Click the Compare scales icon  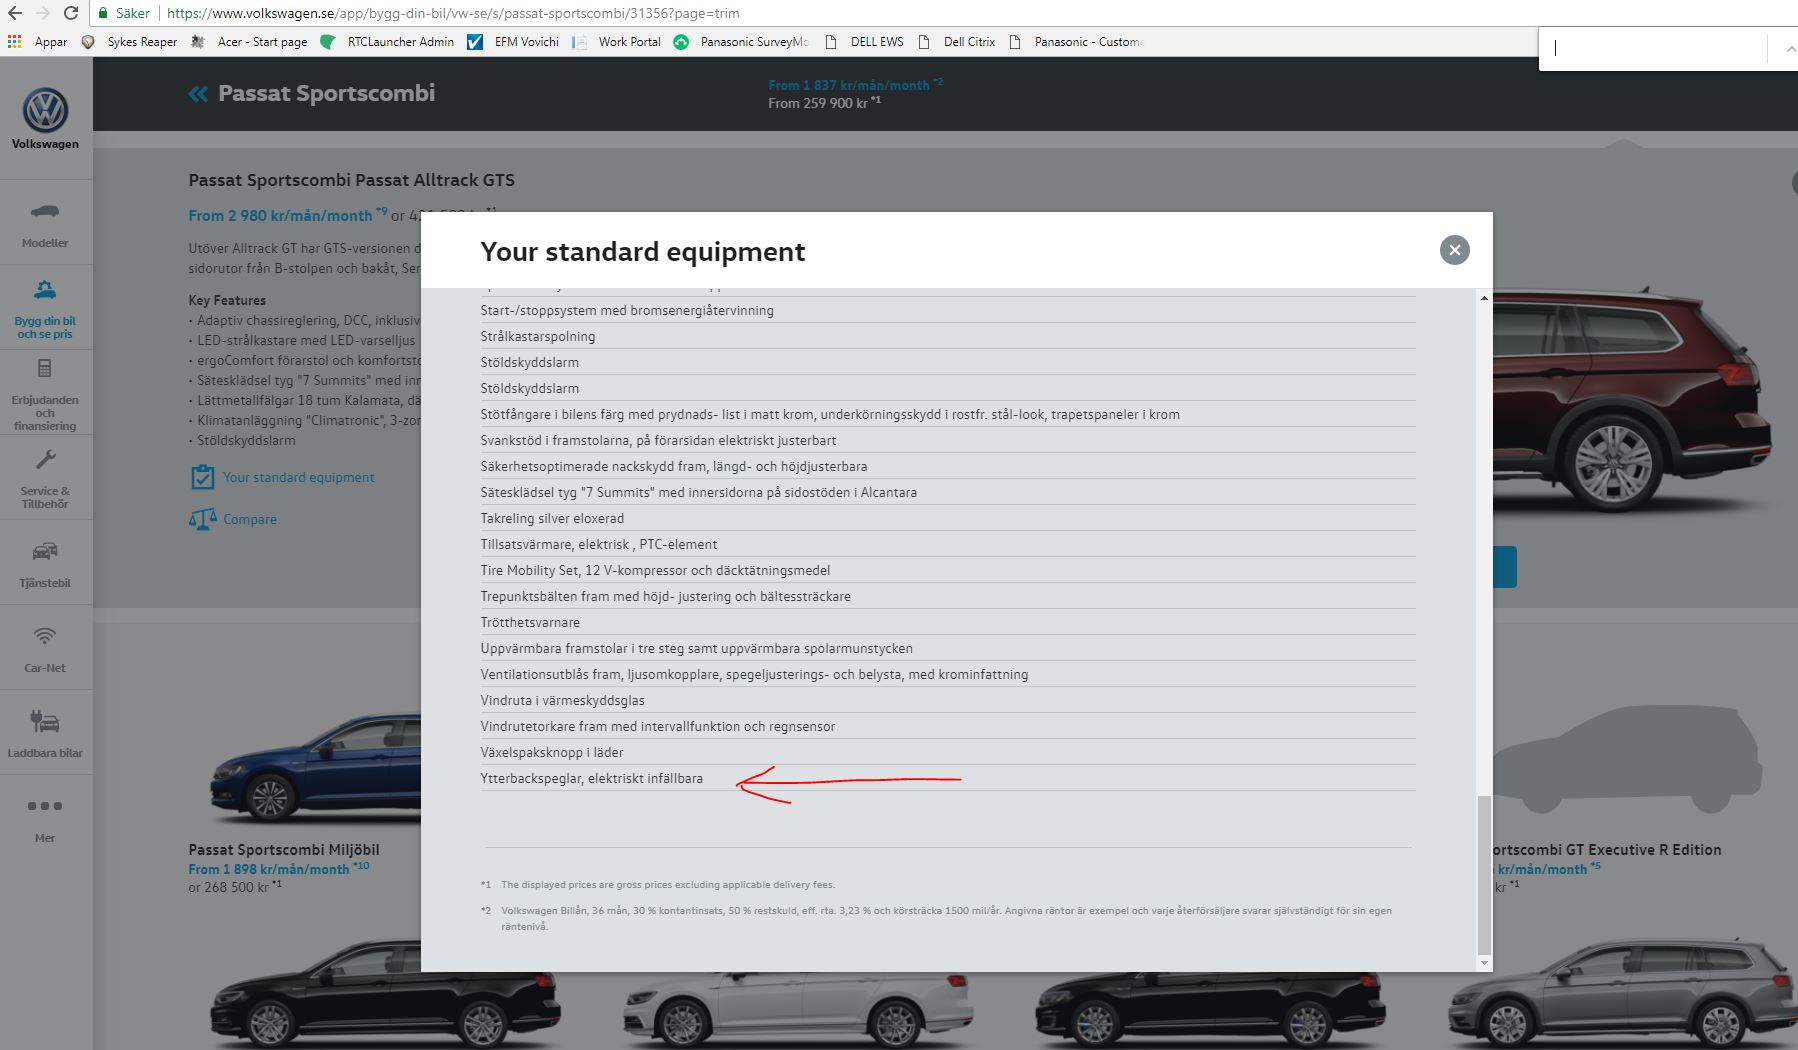pyautogui.click(x=202, y=519)
